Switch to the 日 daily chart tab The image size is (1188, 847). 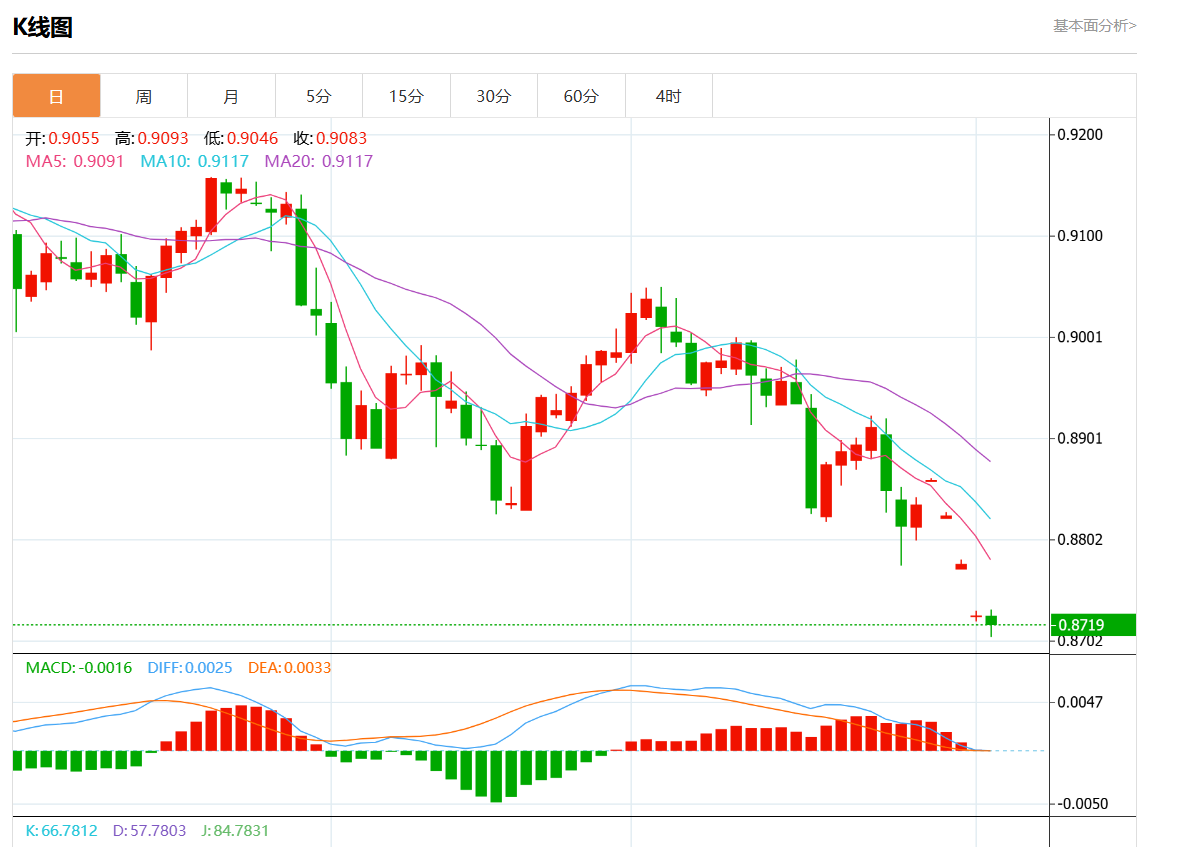coord(57,96)
